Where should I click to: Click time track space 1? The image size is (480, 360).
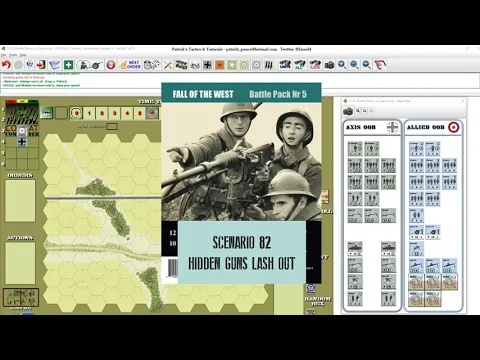tap(89, 113)
